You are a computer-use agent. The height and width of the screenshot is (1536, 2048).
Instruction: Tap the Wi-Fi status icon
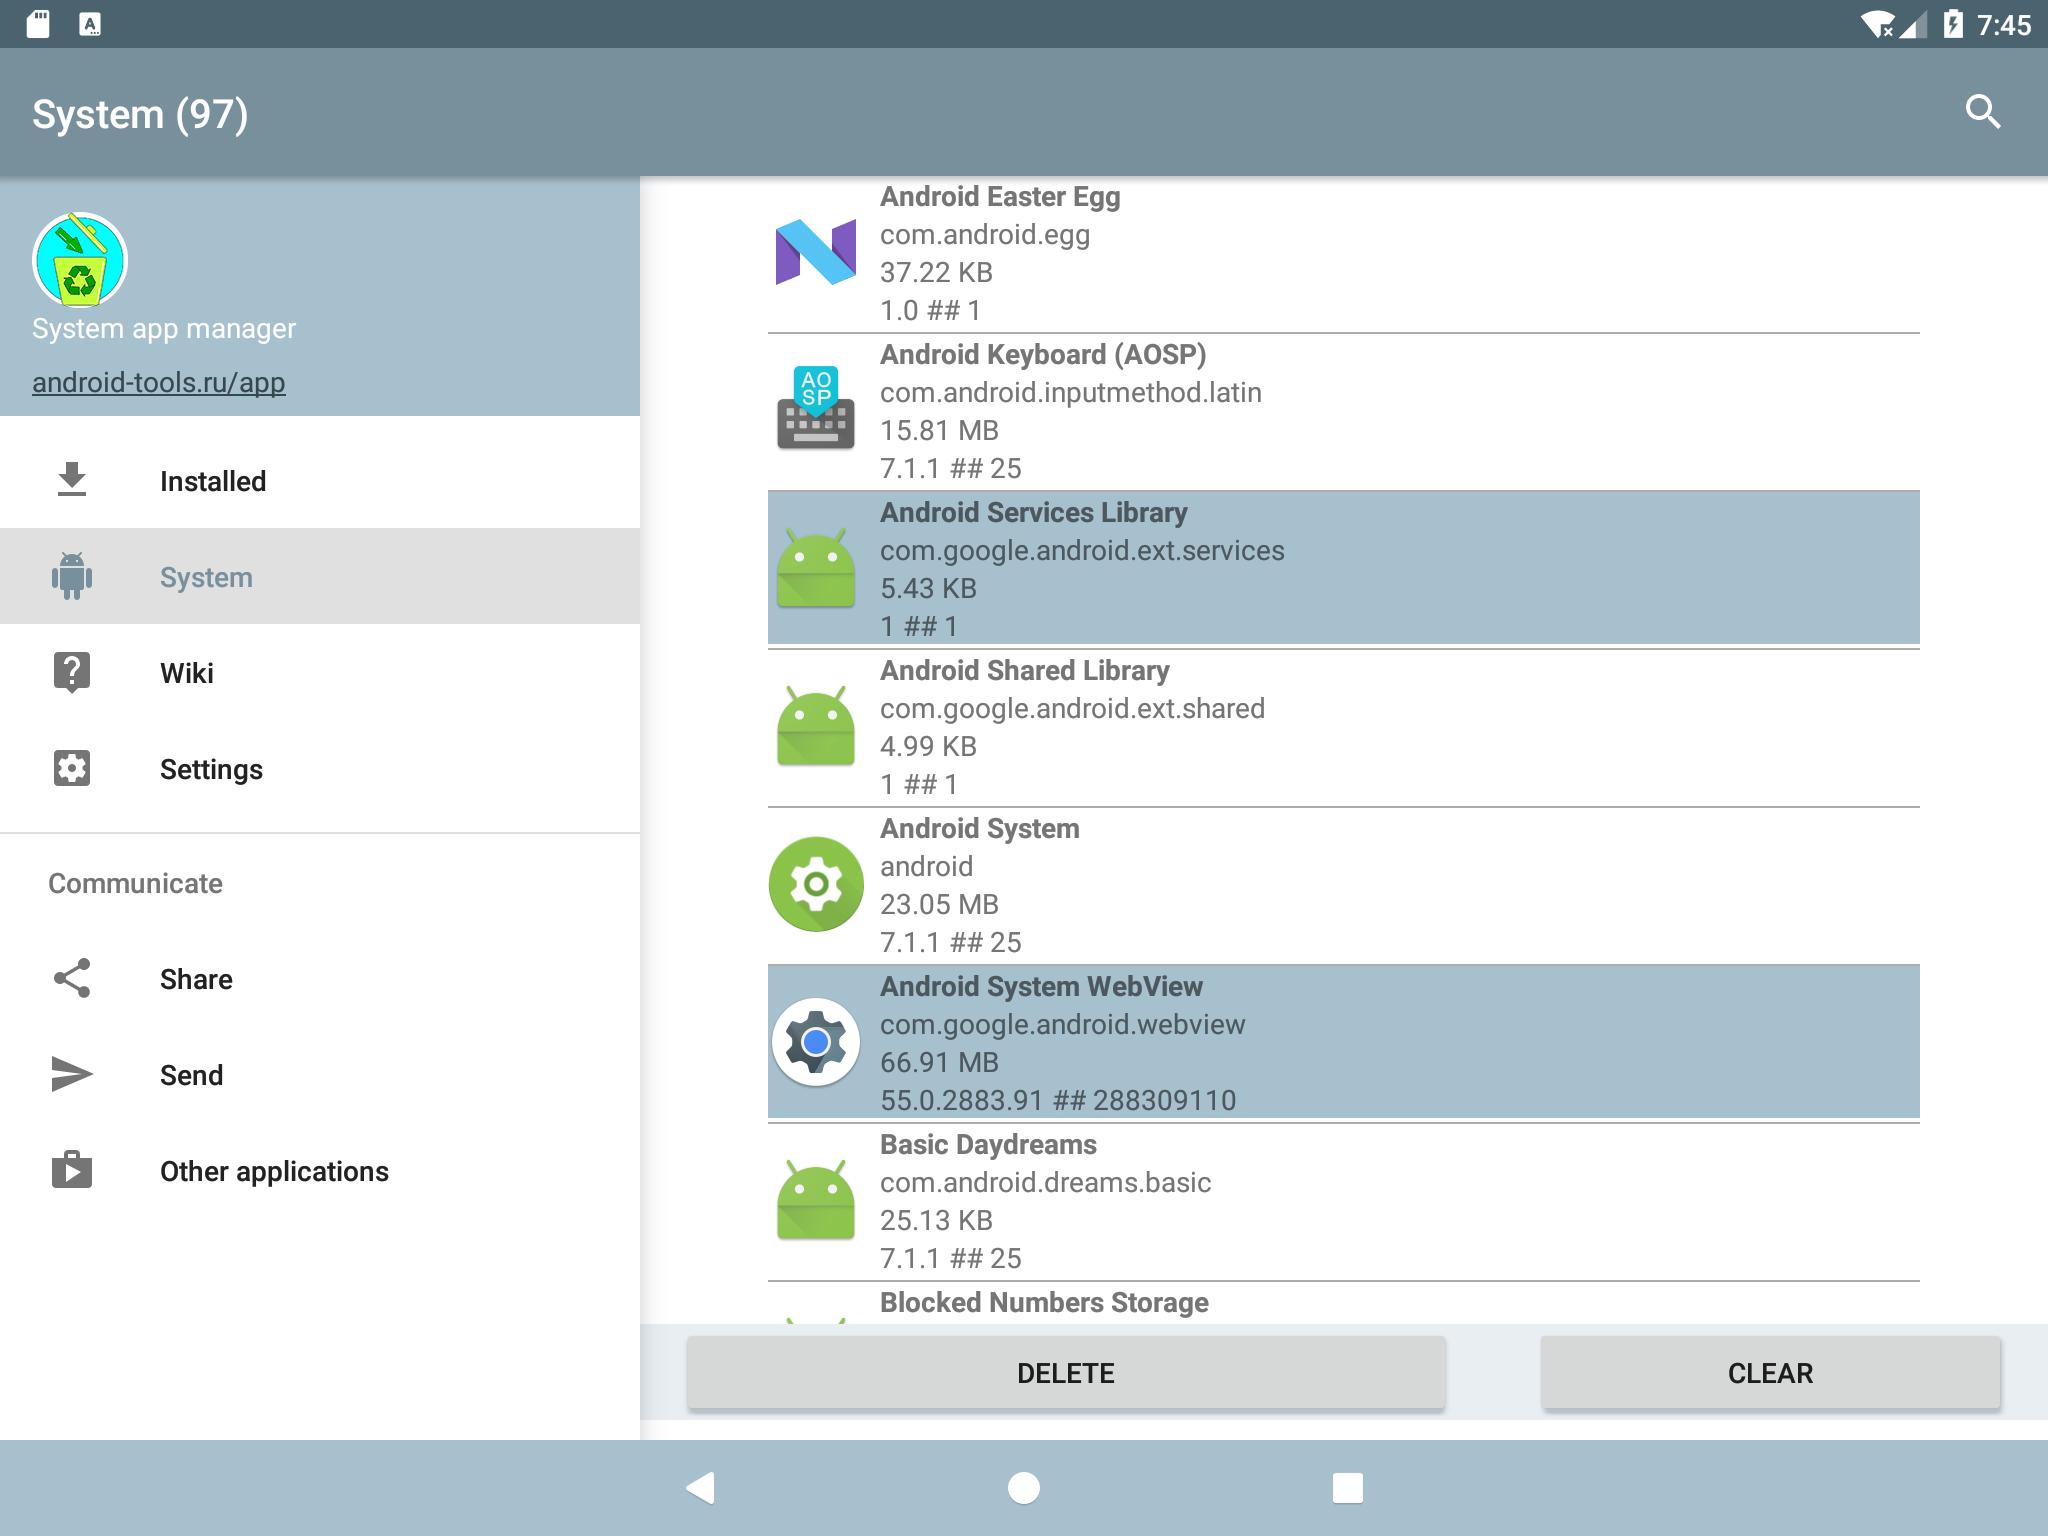pyautogui.click(x=1877, y=24)
